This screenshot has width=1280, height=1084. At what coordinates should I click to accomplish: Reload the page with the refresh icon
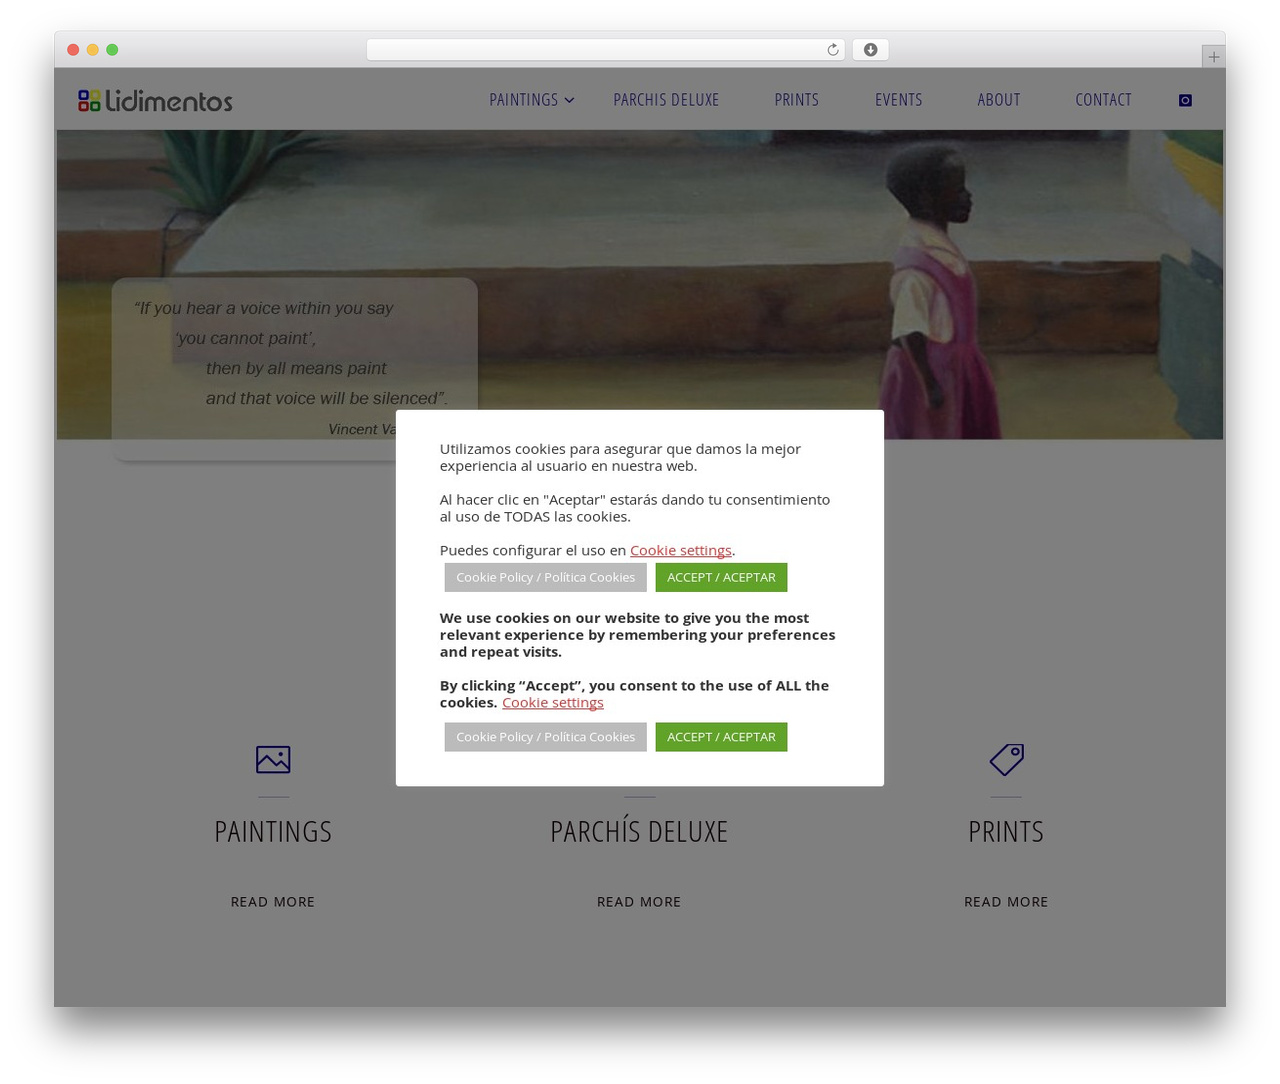point(832,50)
